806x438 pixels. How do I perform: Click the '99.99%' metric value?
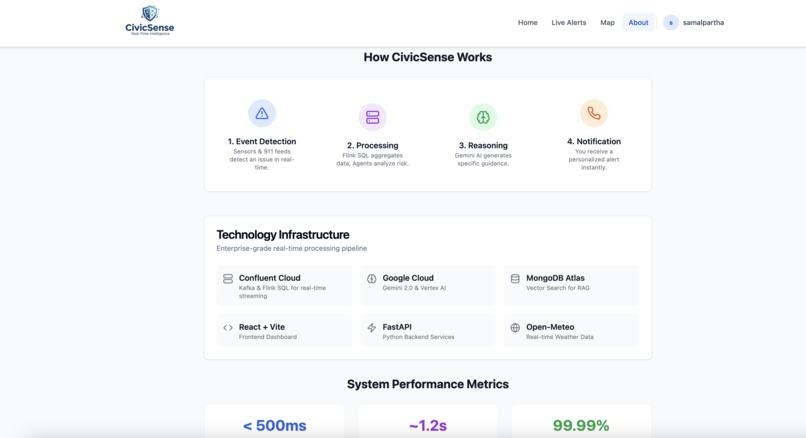[x=581, y=426]
